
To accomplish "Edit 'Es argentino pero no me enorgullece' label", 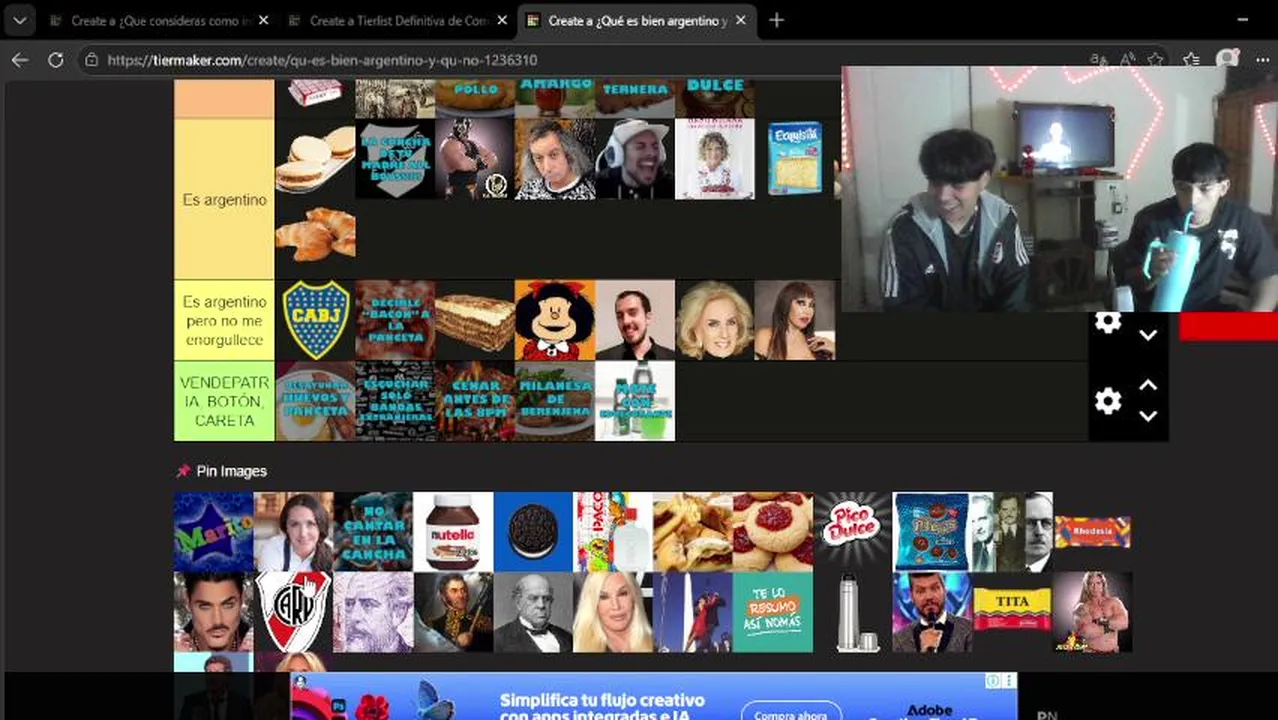I will pyautogui.click(x=224, y=320).
